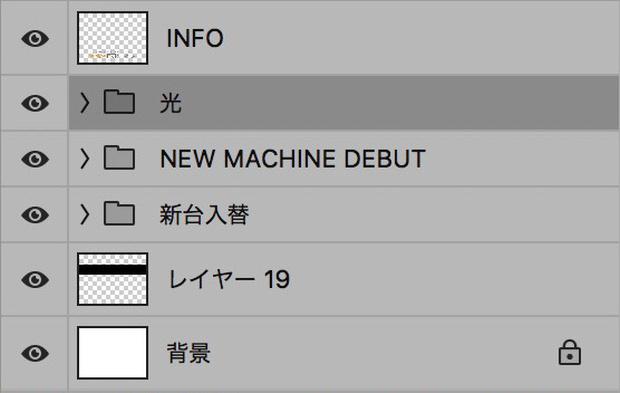This screenshot has width=620, height=393.
Task: Select the NEW MACHINE DEBUT group name
Action: tap(293, 159)
